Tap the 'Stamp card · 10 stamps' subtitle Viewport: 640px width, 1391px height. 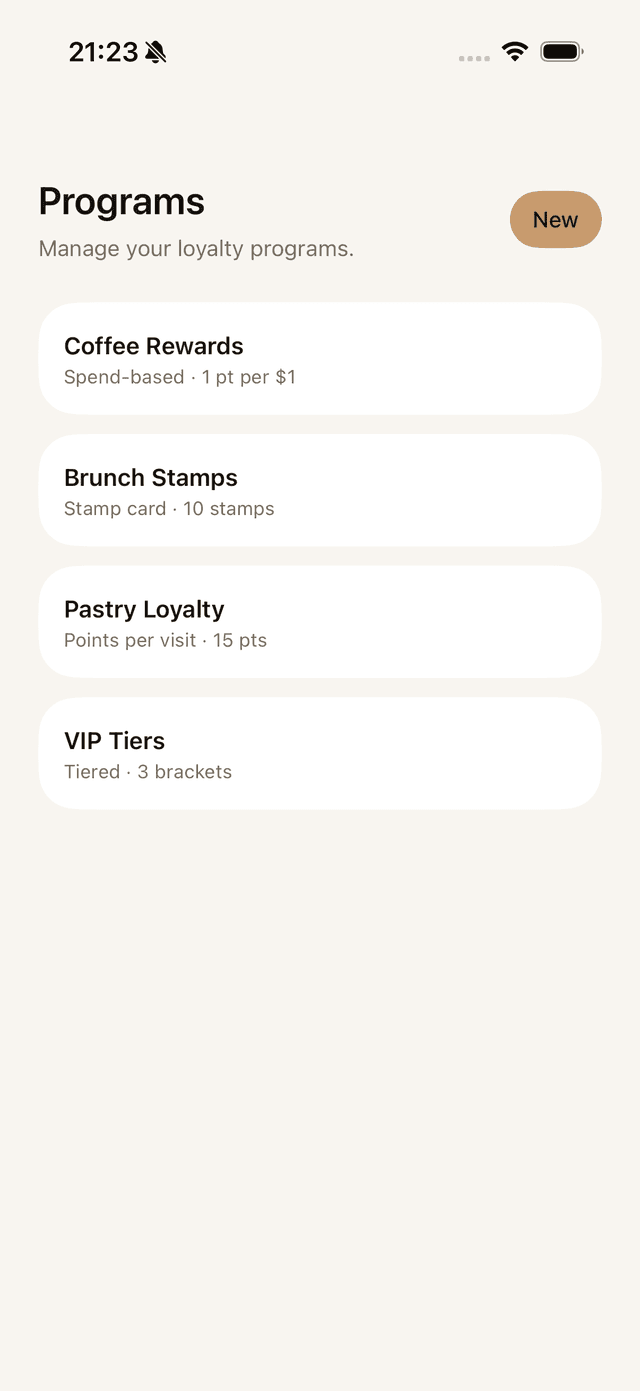pyautogui.click(x=169, y=508)
